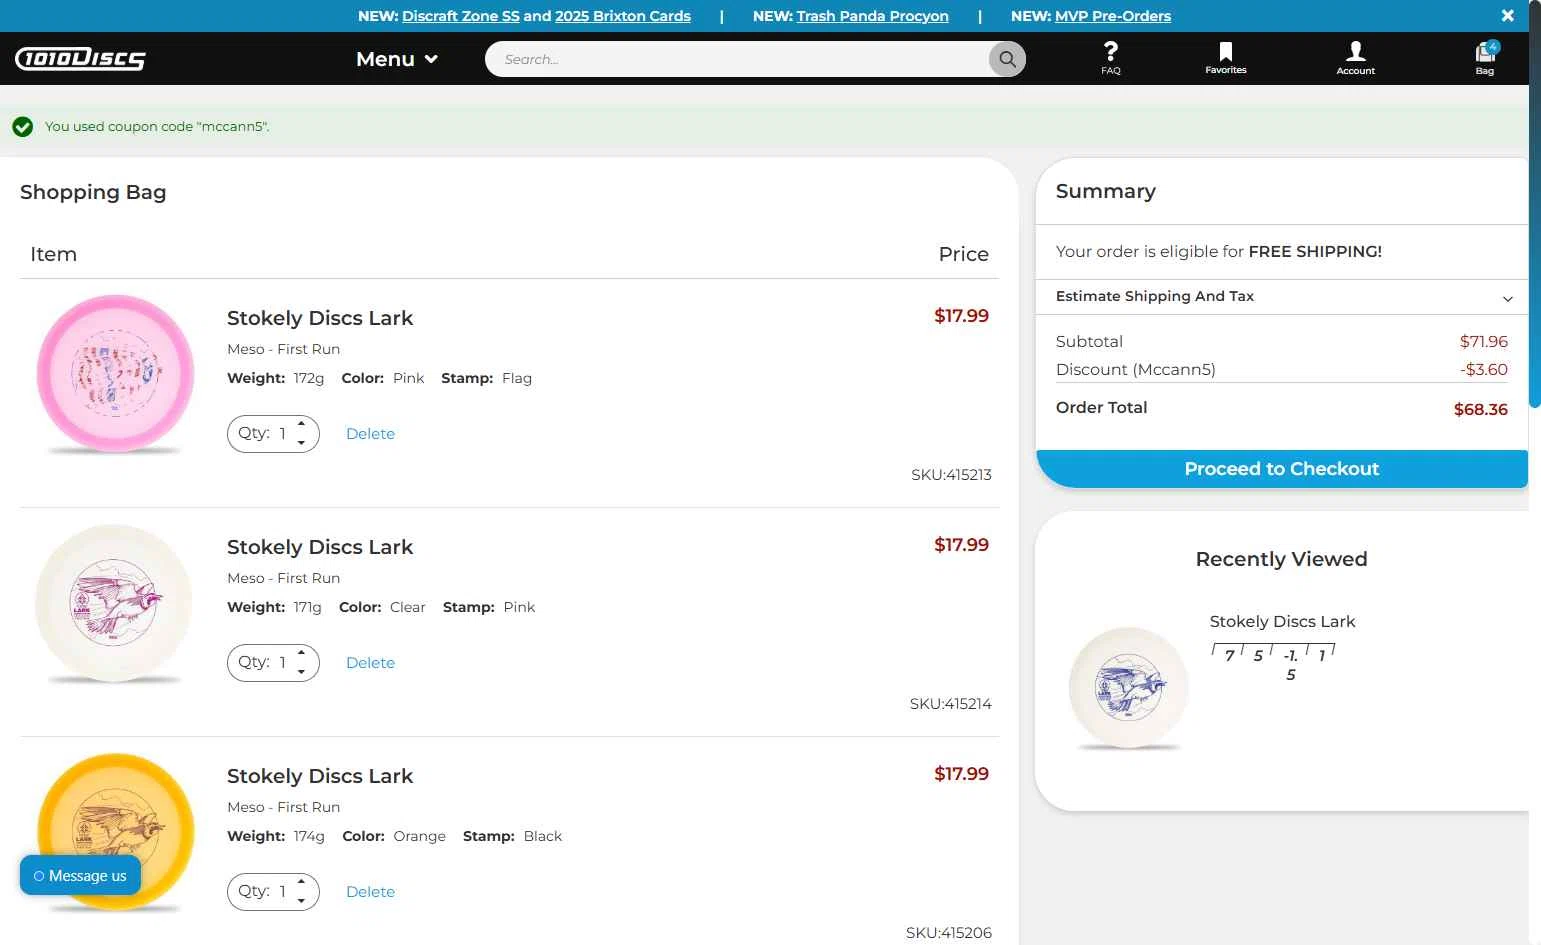Decrease quantity of pink Lark
1541x945 pixels.
click(301, 442)
